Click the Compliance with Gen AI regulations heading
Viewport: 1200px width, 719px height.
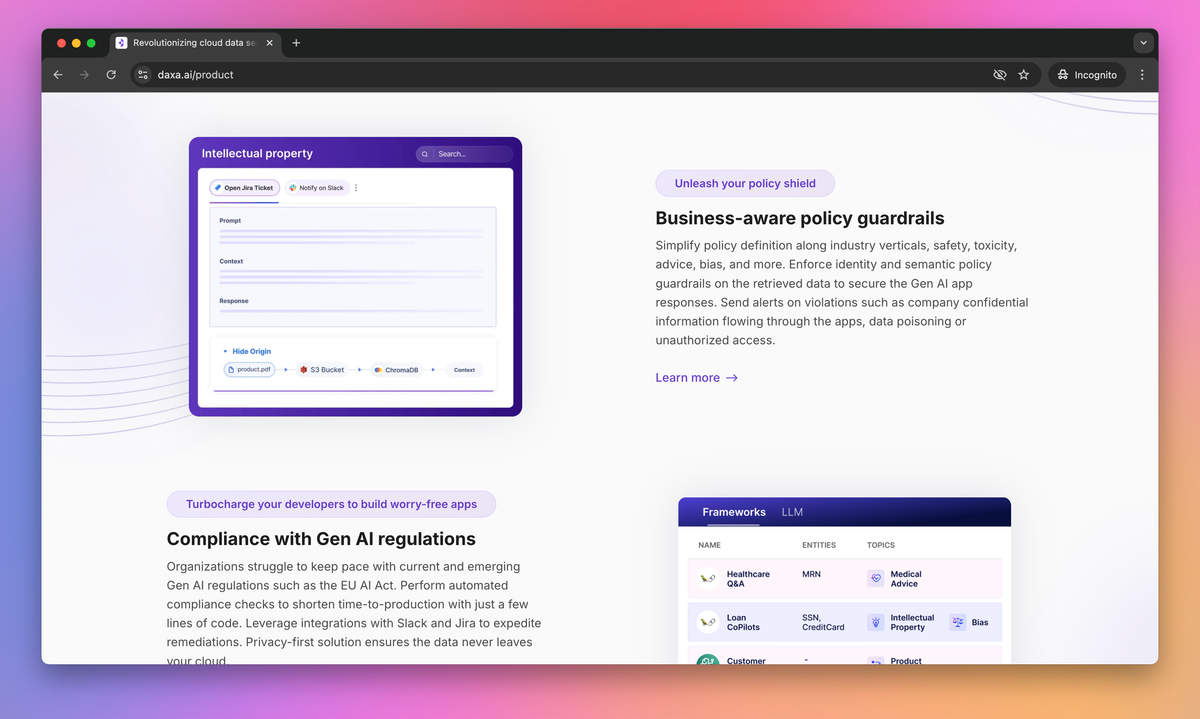point(321,539)
